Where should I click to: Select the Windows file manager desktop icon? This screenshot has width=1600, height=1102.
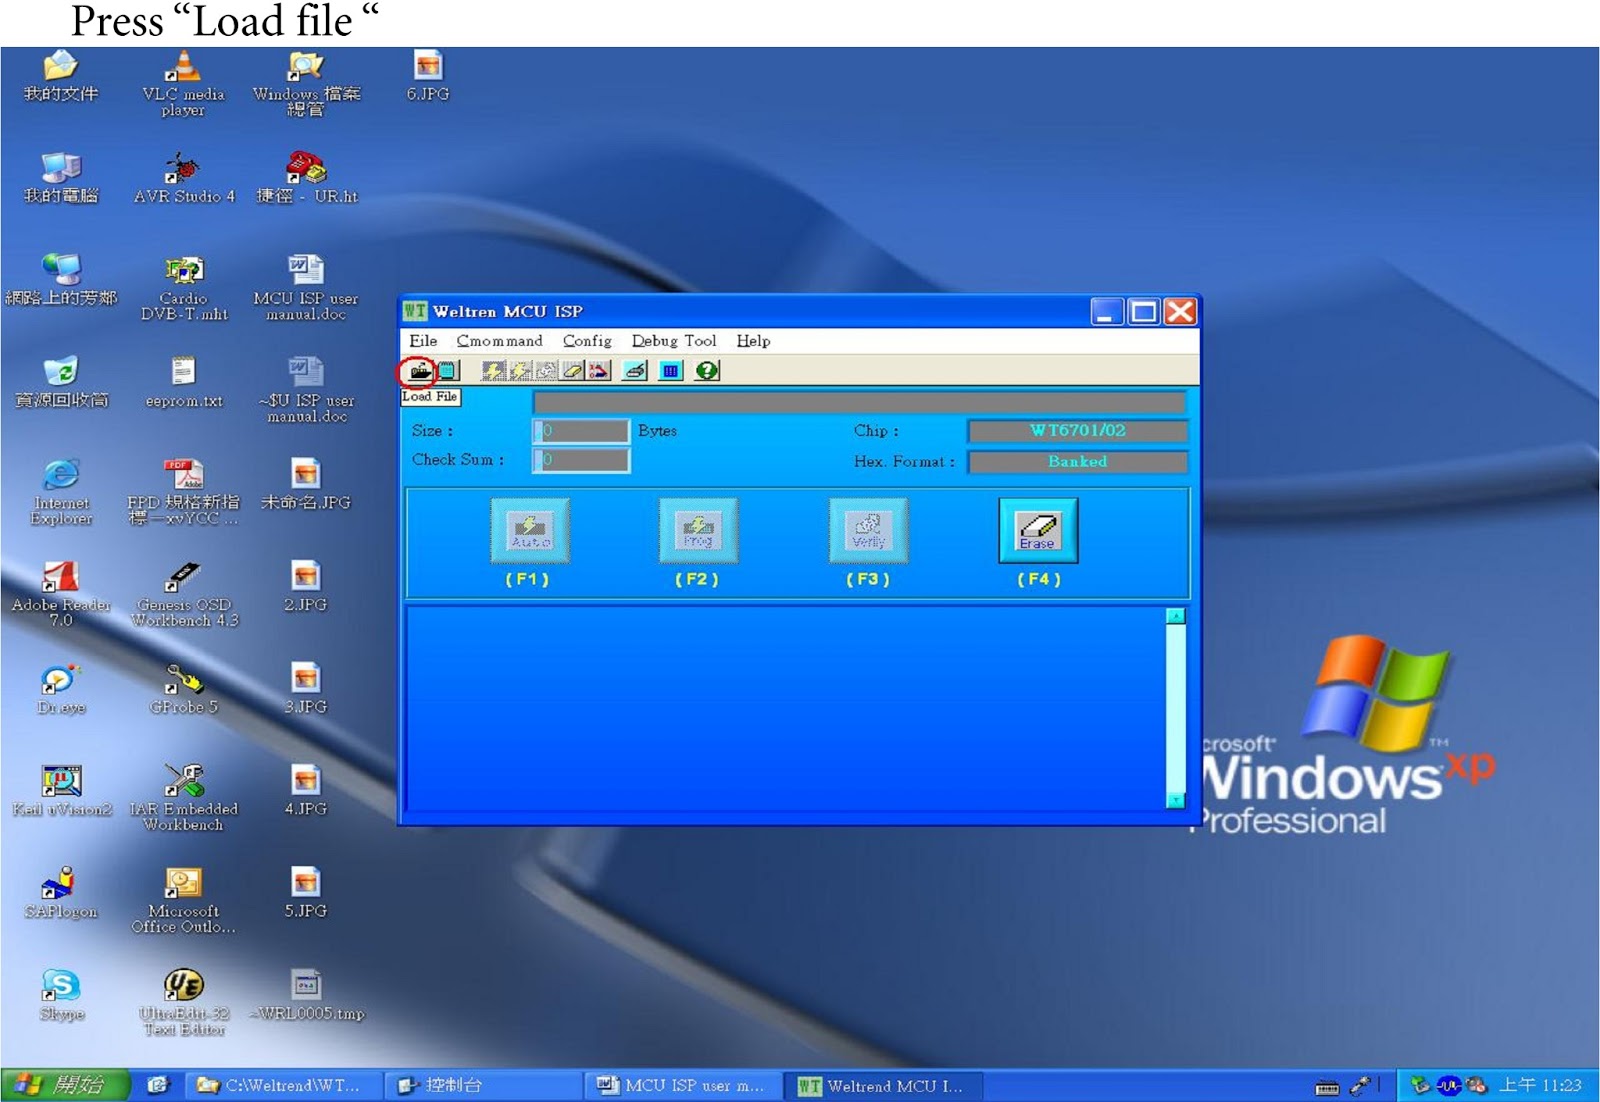coord(306,84)
